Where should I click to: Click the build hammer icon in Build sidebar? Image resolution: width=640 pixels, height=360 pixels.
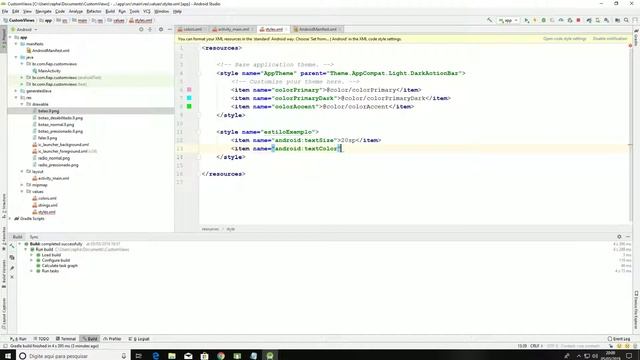[x=12, y=247]
